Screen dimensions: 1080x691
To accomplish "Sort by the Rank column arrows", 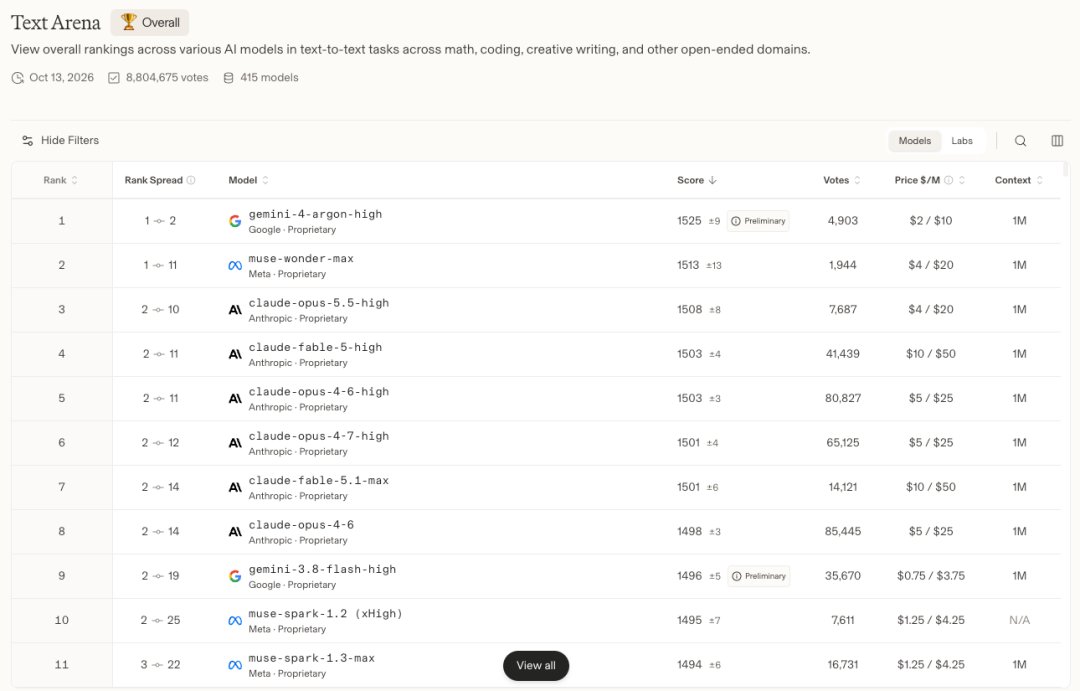I will click(74, 181).
